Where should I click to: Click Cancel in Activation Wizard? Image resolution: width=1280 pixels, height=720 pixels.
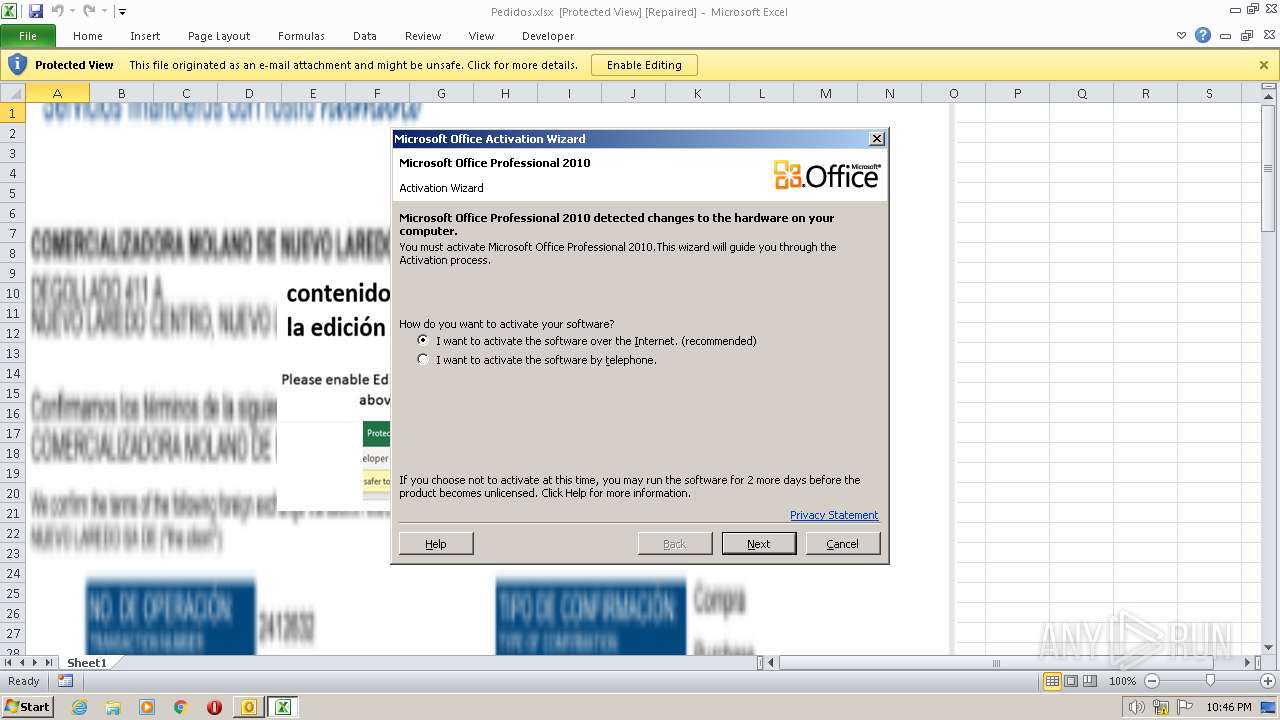pos(842,543)
